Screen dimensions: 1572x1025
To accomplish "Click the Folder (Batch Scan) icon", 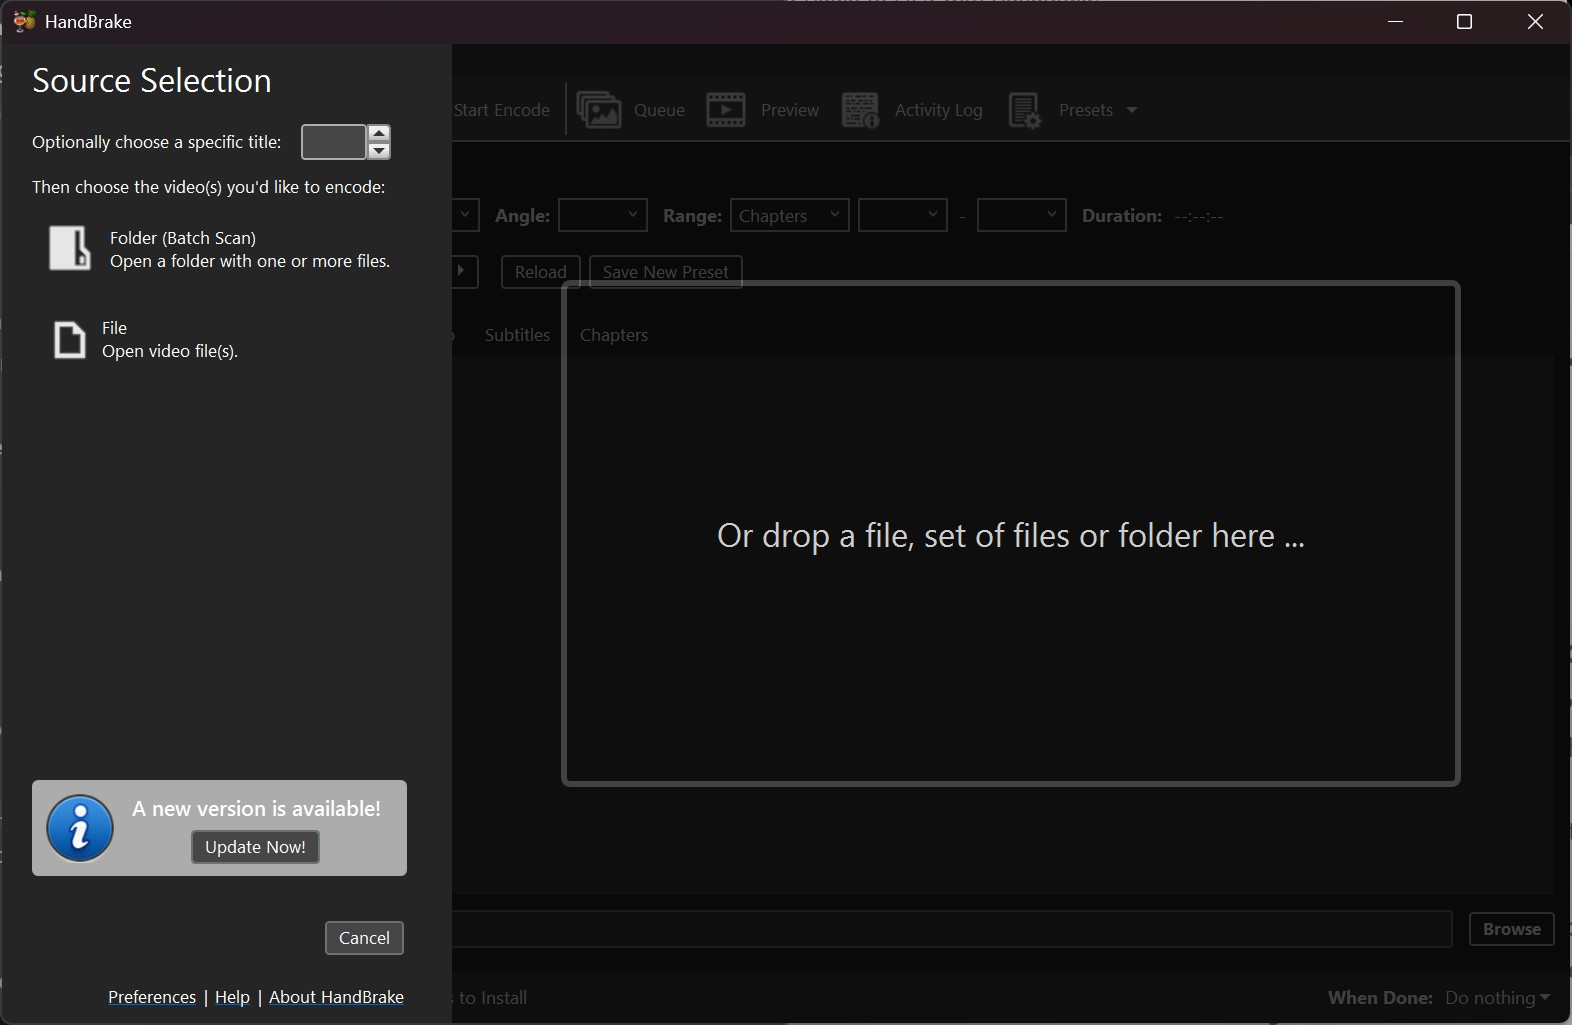I will point(70,248).
